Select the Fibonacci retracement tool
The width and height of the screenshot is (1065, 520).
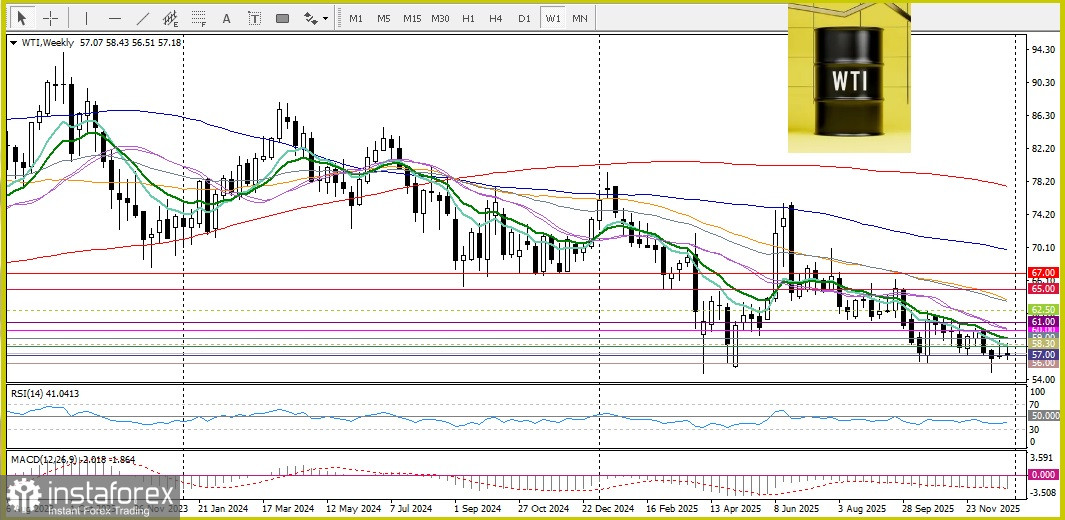coord(199,18)
